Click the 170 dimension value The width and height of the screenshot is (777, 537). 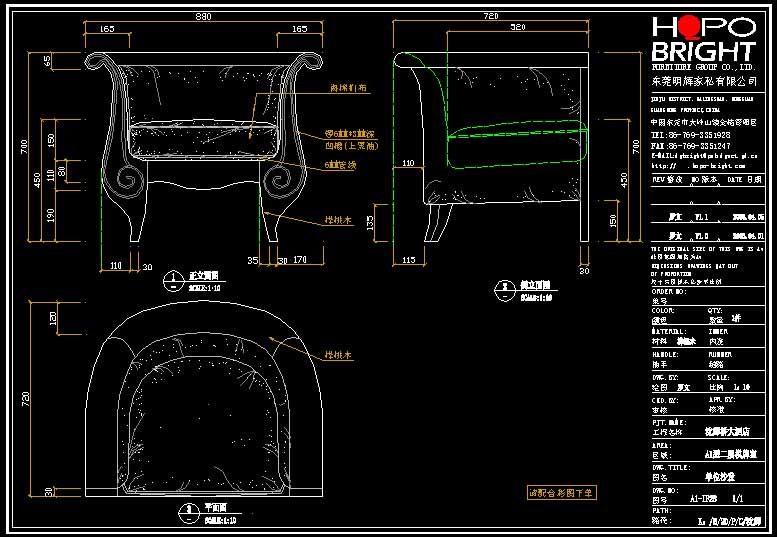300,260
